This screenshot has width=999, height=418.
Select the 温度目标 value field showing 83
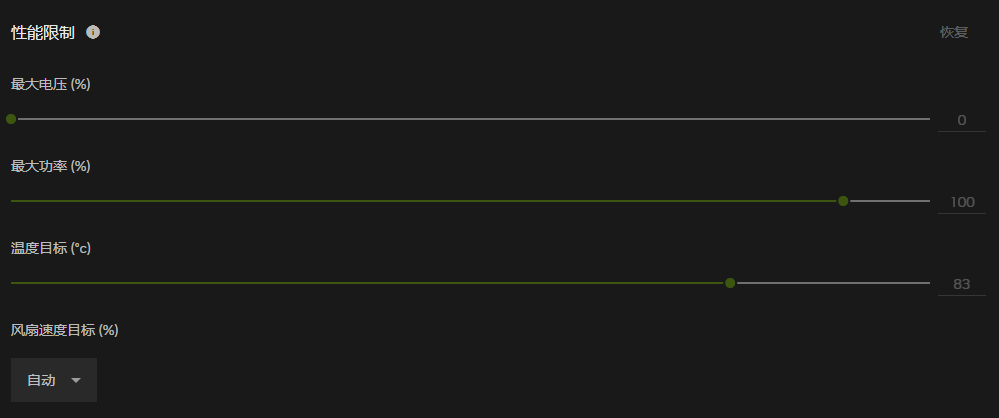pyautogui.click(x=961, y=284)
